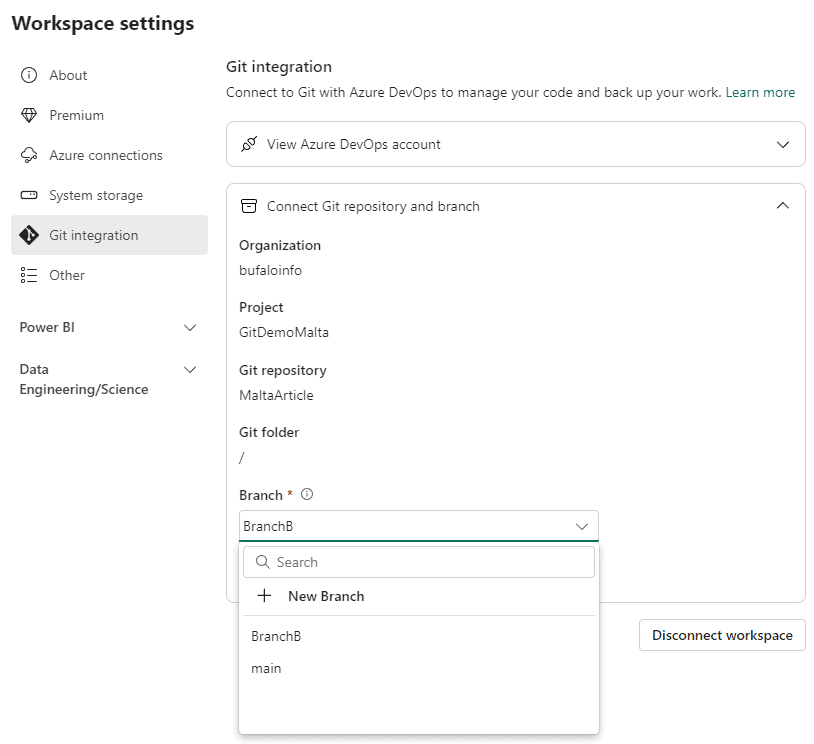Open the About settings page
The height and width of the screenshot is (744, 814).
point(109,75)
